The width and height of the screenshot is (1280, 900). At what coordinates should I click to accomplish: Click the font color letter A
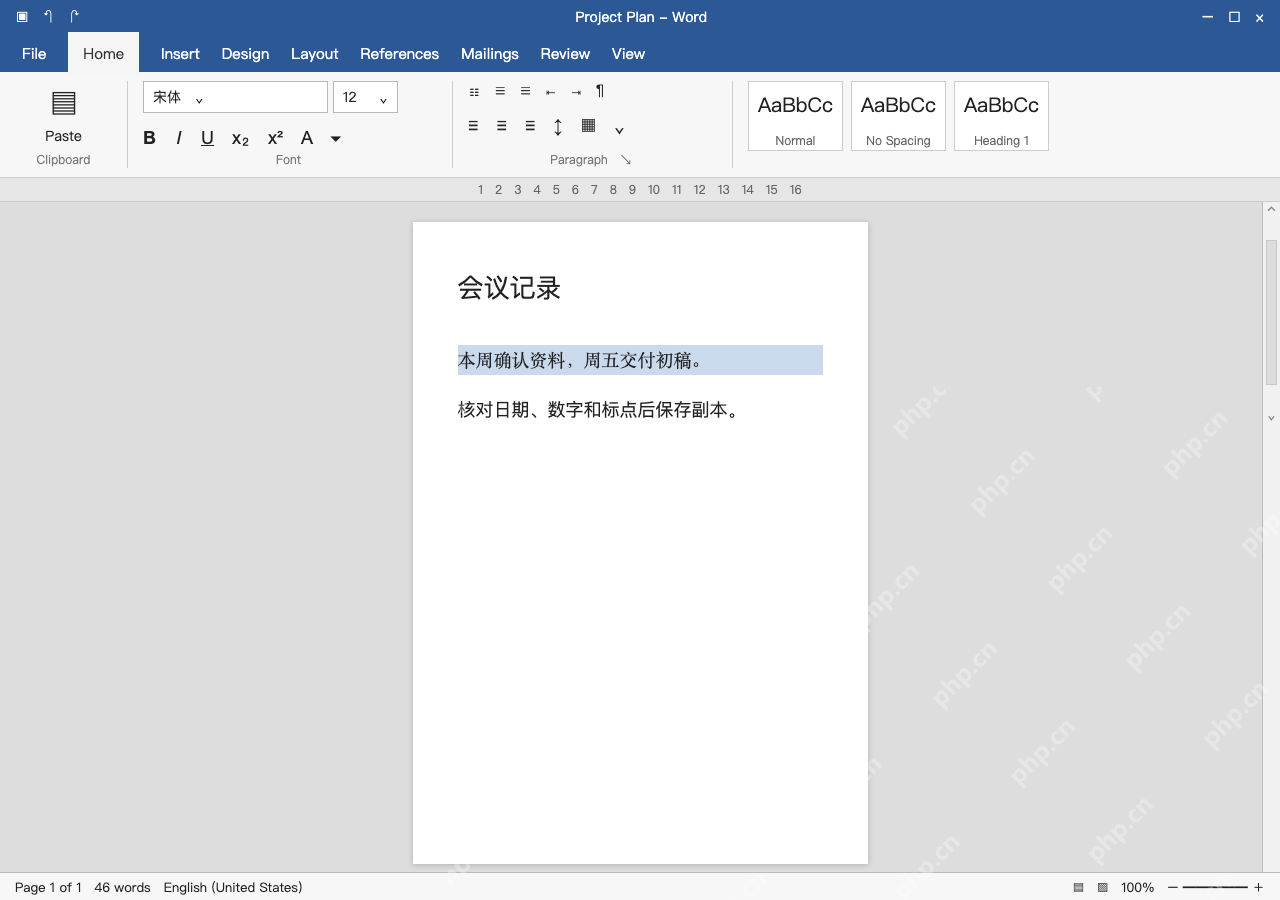click(x=307, y=138)
